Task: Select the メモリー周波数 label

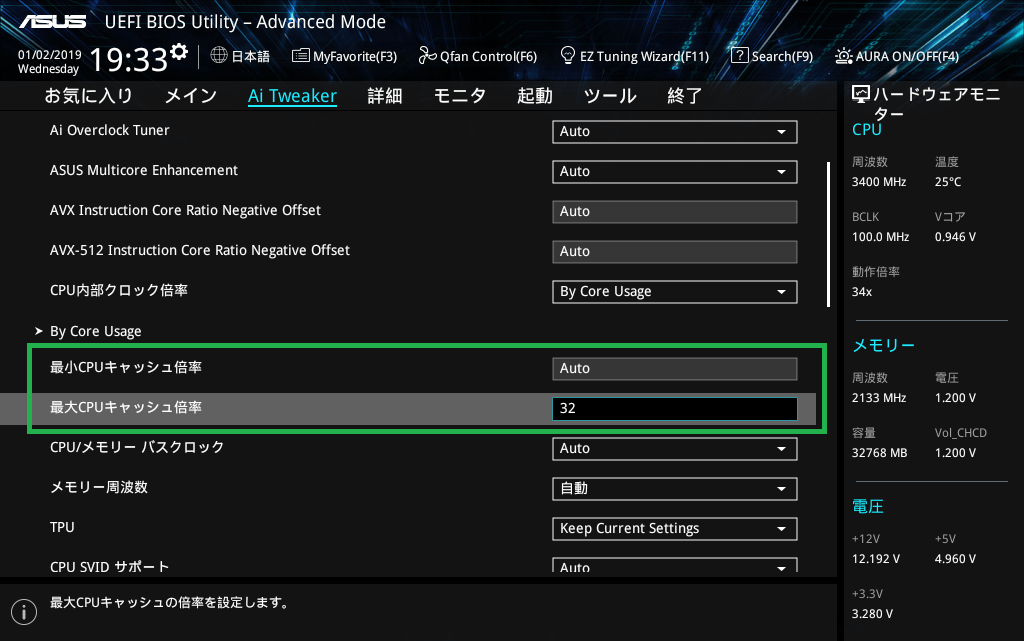Action: pos(99,487)
